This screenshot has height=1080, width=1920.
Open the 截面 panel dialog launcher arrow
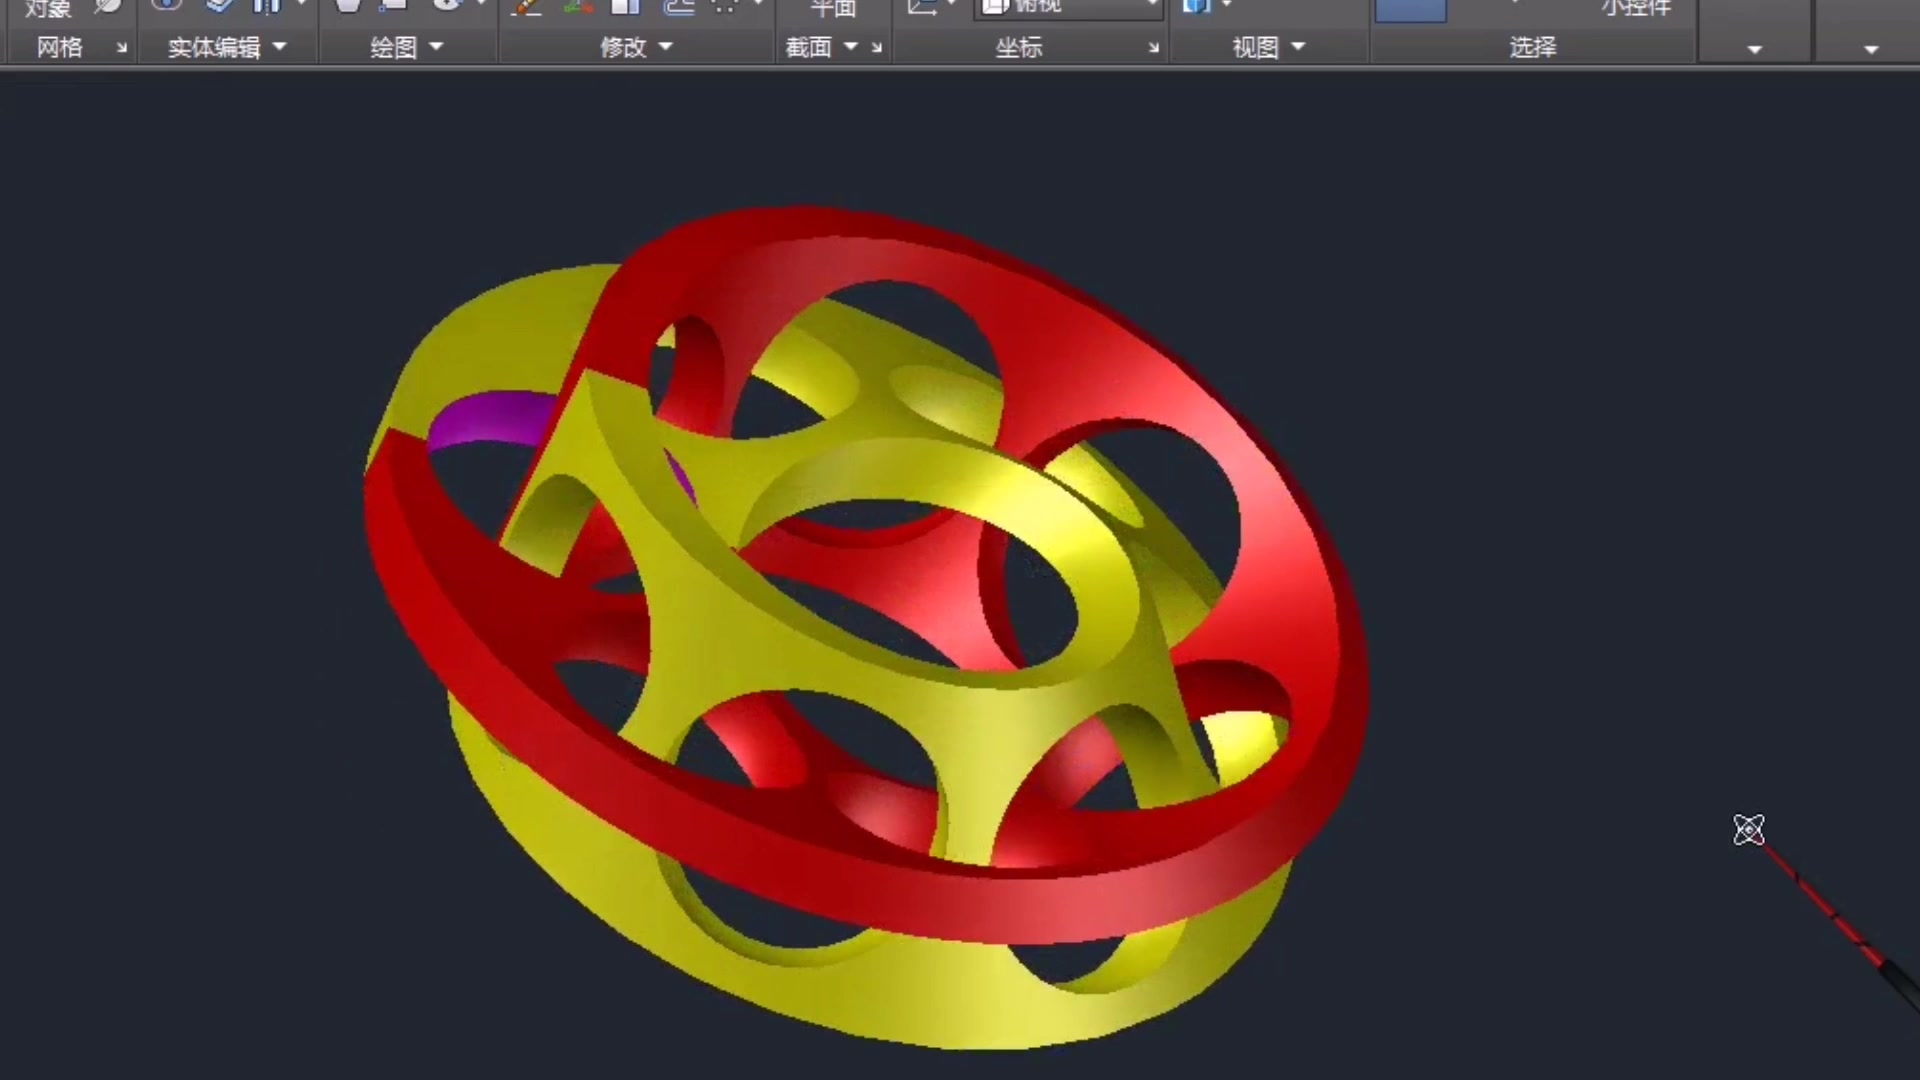(877, 48)
